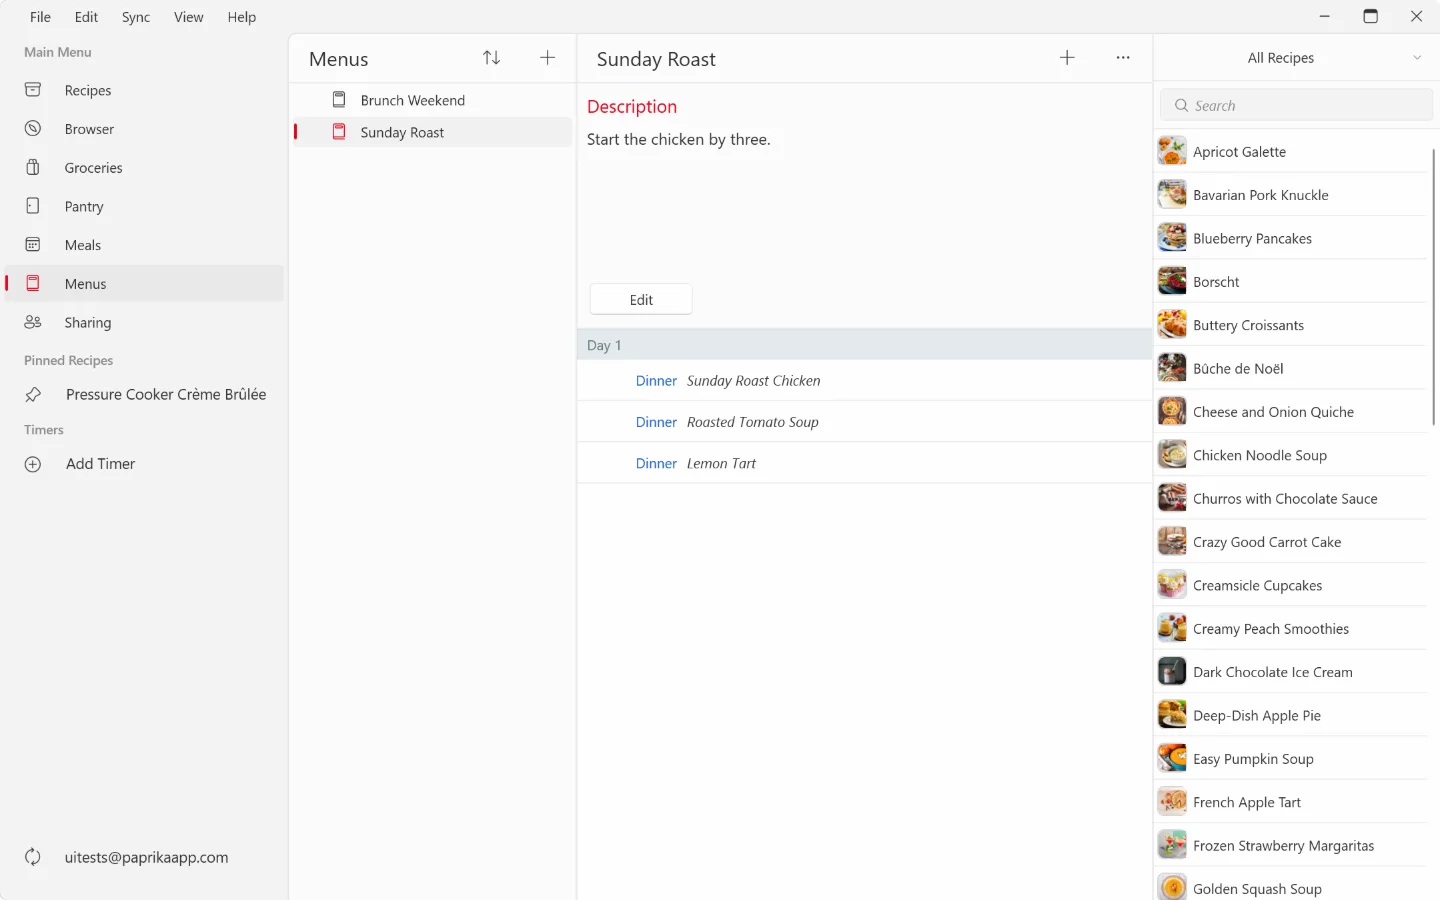This screenshot has width=1440, height=900.
Task: Open the View menu
Action: 188,17
